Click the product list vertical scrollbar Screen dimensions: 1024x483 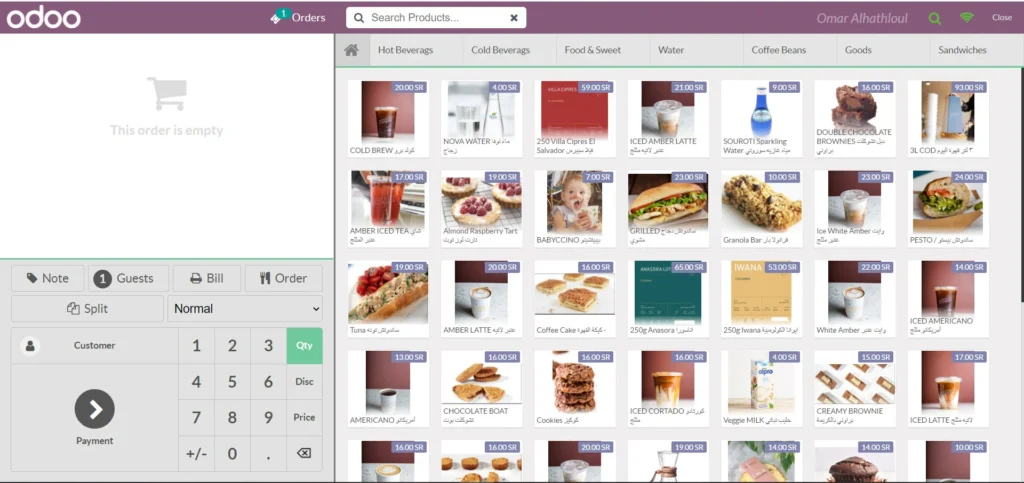[1020, 200]
